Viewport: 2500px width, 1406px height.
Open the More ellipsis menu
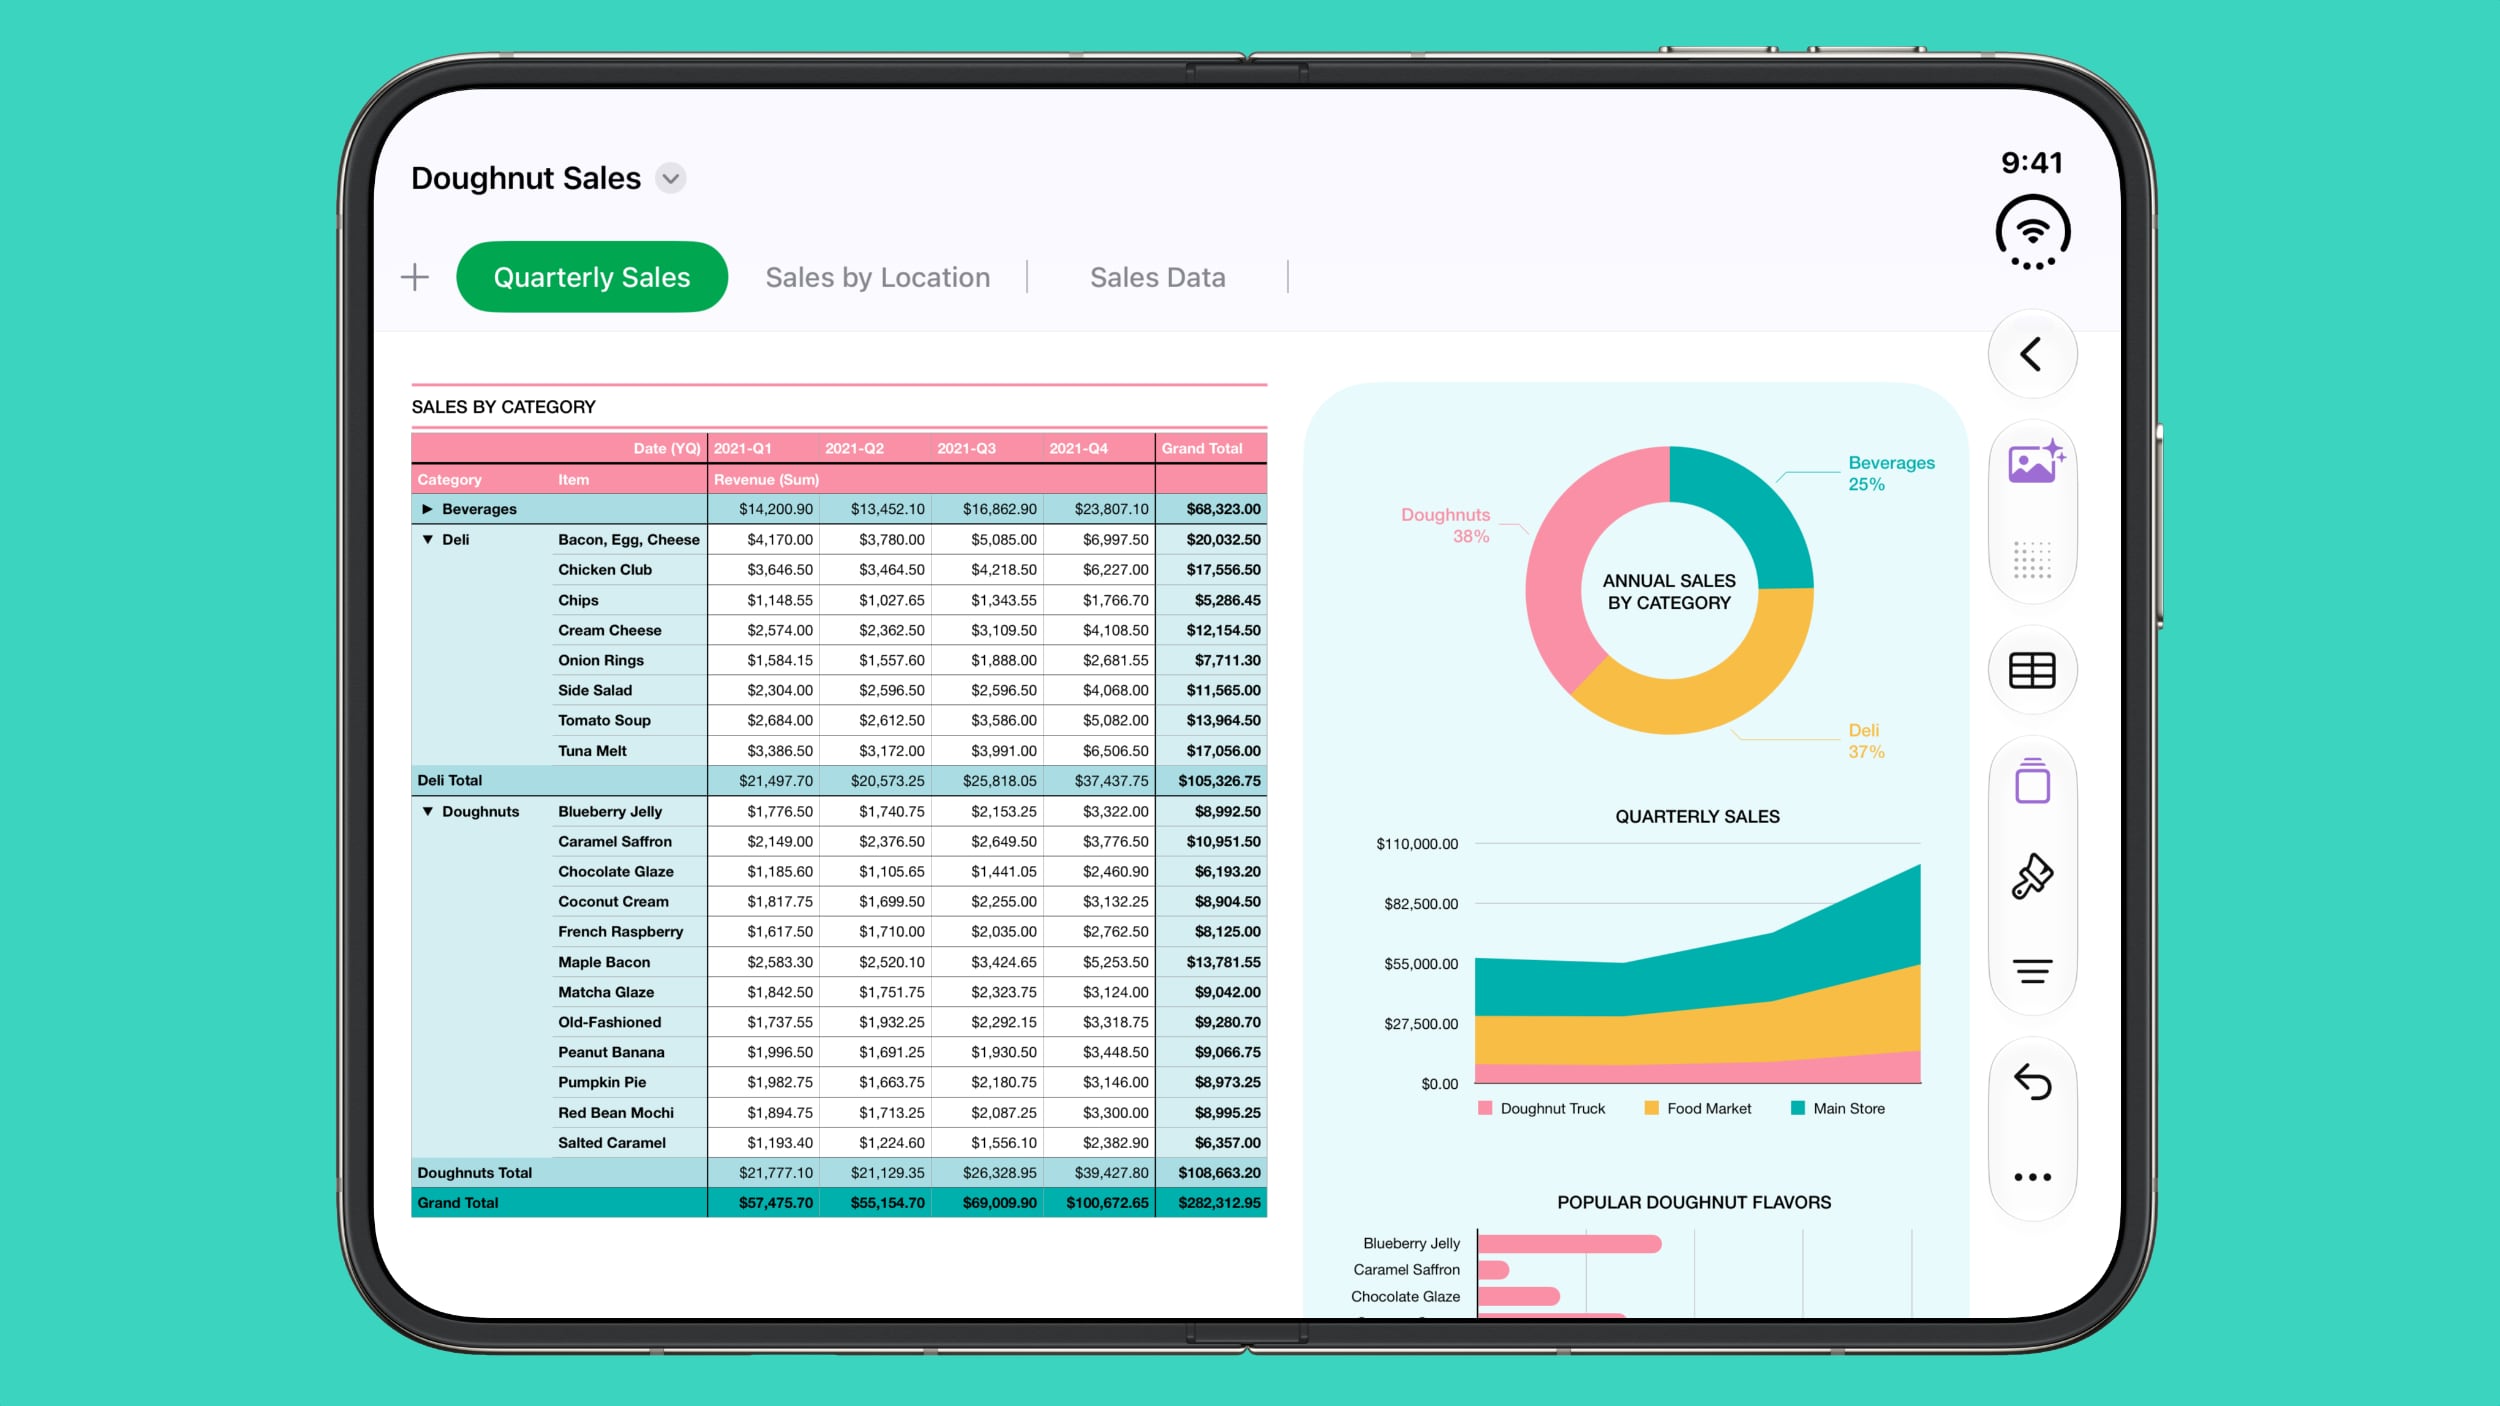pos(2032,1177)
